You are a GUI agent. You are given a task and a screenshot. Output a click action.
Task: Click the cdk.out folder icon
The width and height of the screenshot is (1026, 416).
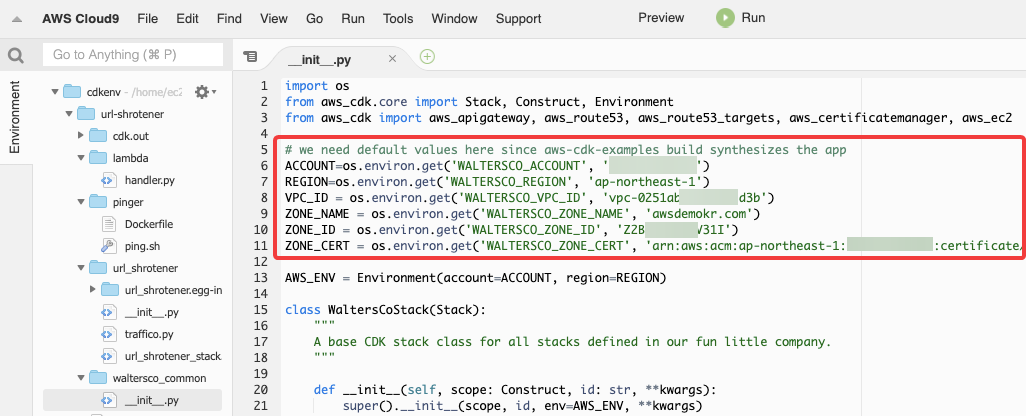click(97, 136)
